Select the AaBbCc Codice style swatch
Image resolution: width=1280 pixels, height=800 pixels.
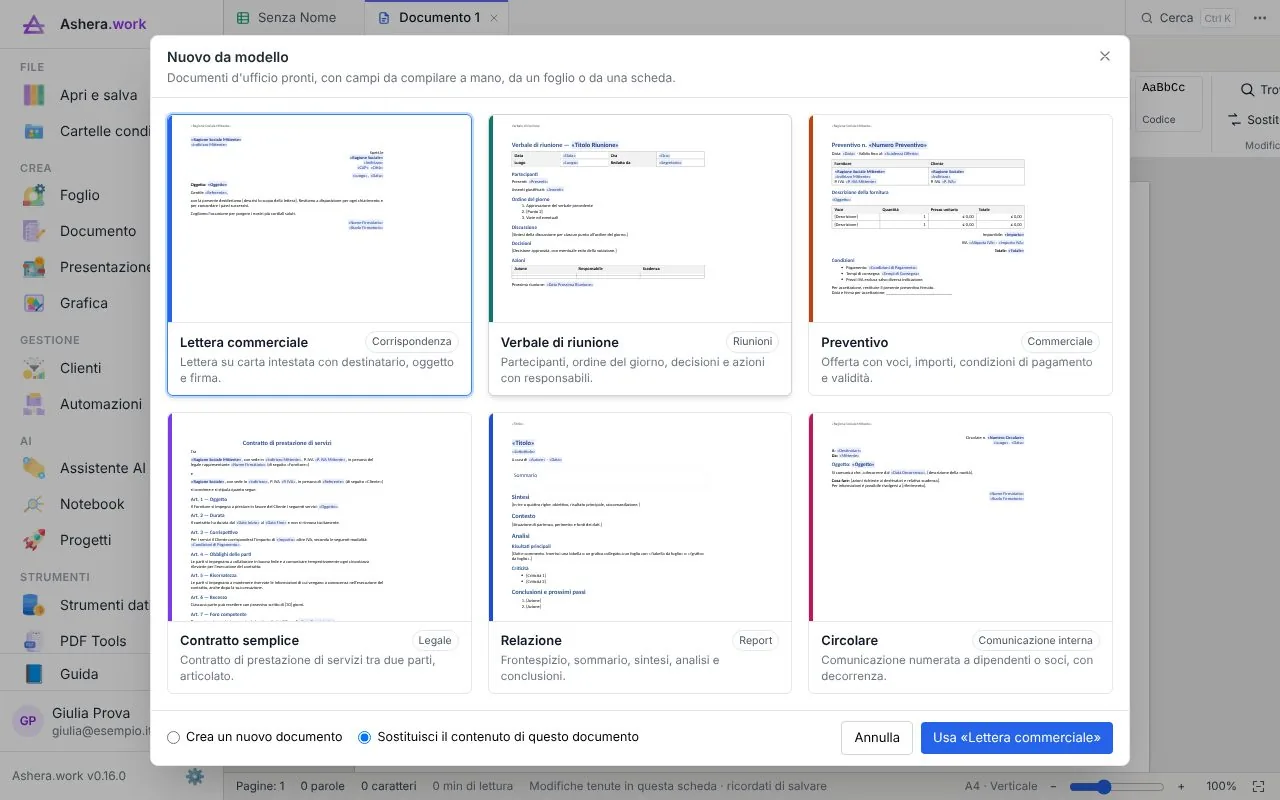1169,103
